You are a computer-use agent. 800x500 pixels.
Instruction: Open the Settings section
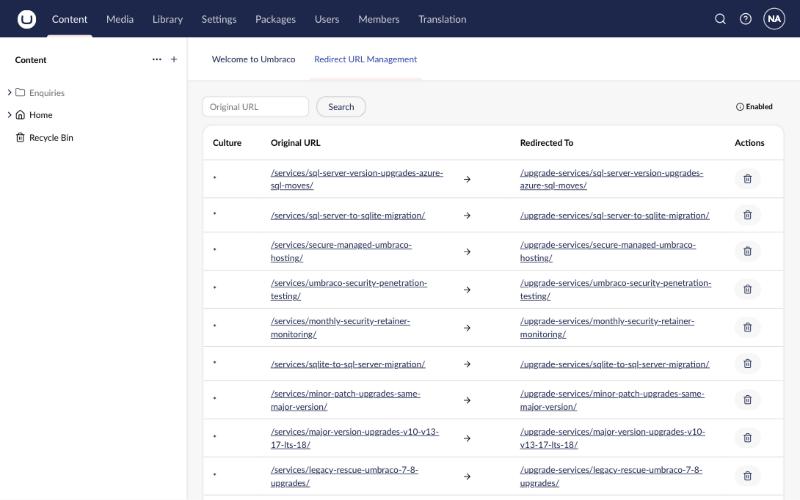(x=219, y=19)
